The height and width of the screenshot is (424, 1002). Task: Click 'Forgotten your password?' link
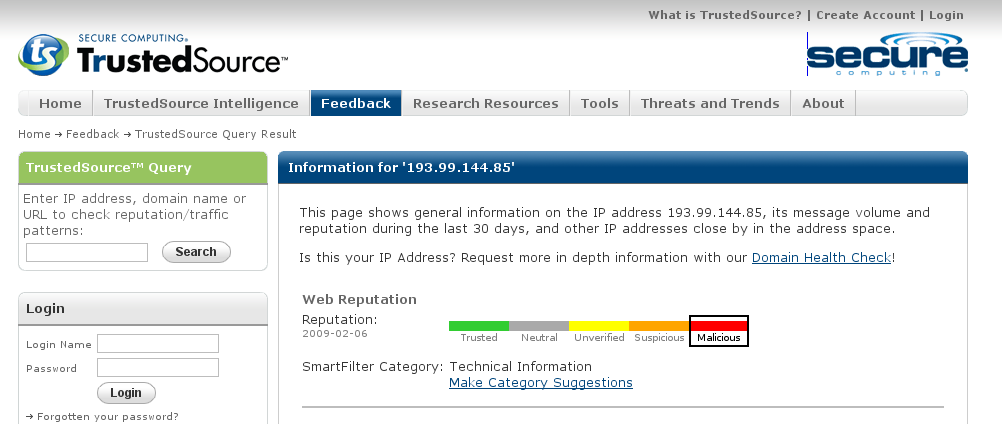coord(108,416)
